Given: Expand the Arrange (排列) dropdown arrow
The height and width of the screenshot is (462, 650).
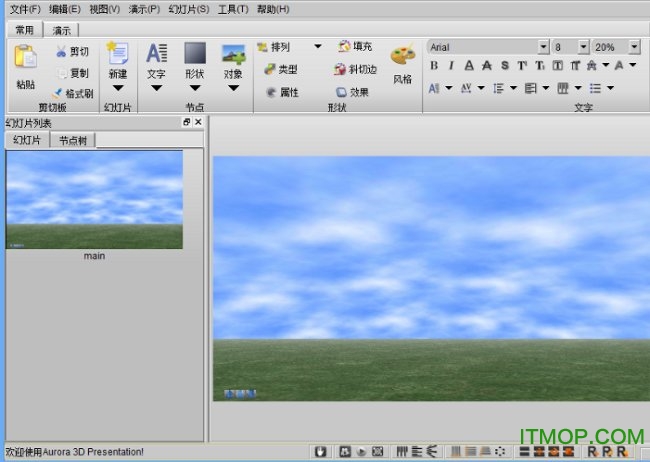Looking at the screenshot, I should pyautogui.click(x=318, y=46).
